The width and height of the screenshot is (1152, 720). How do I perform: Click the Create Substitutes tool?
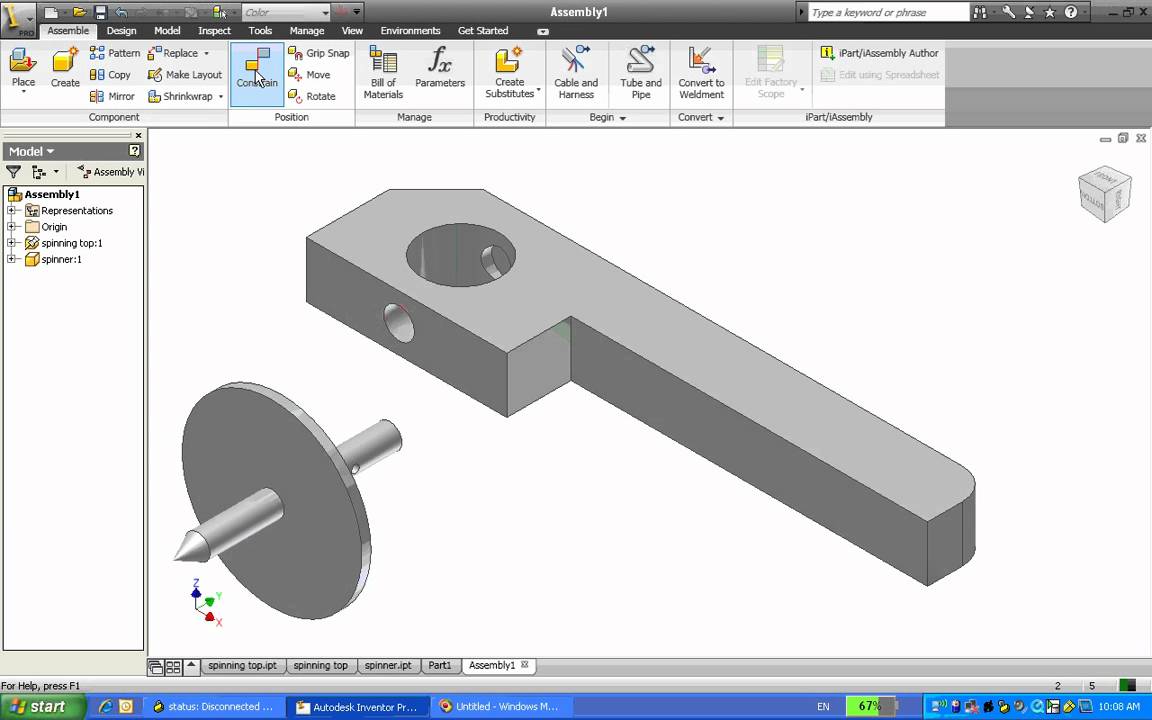tap(509, 73)
